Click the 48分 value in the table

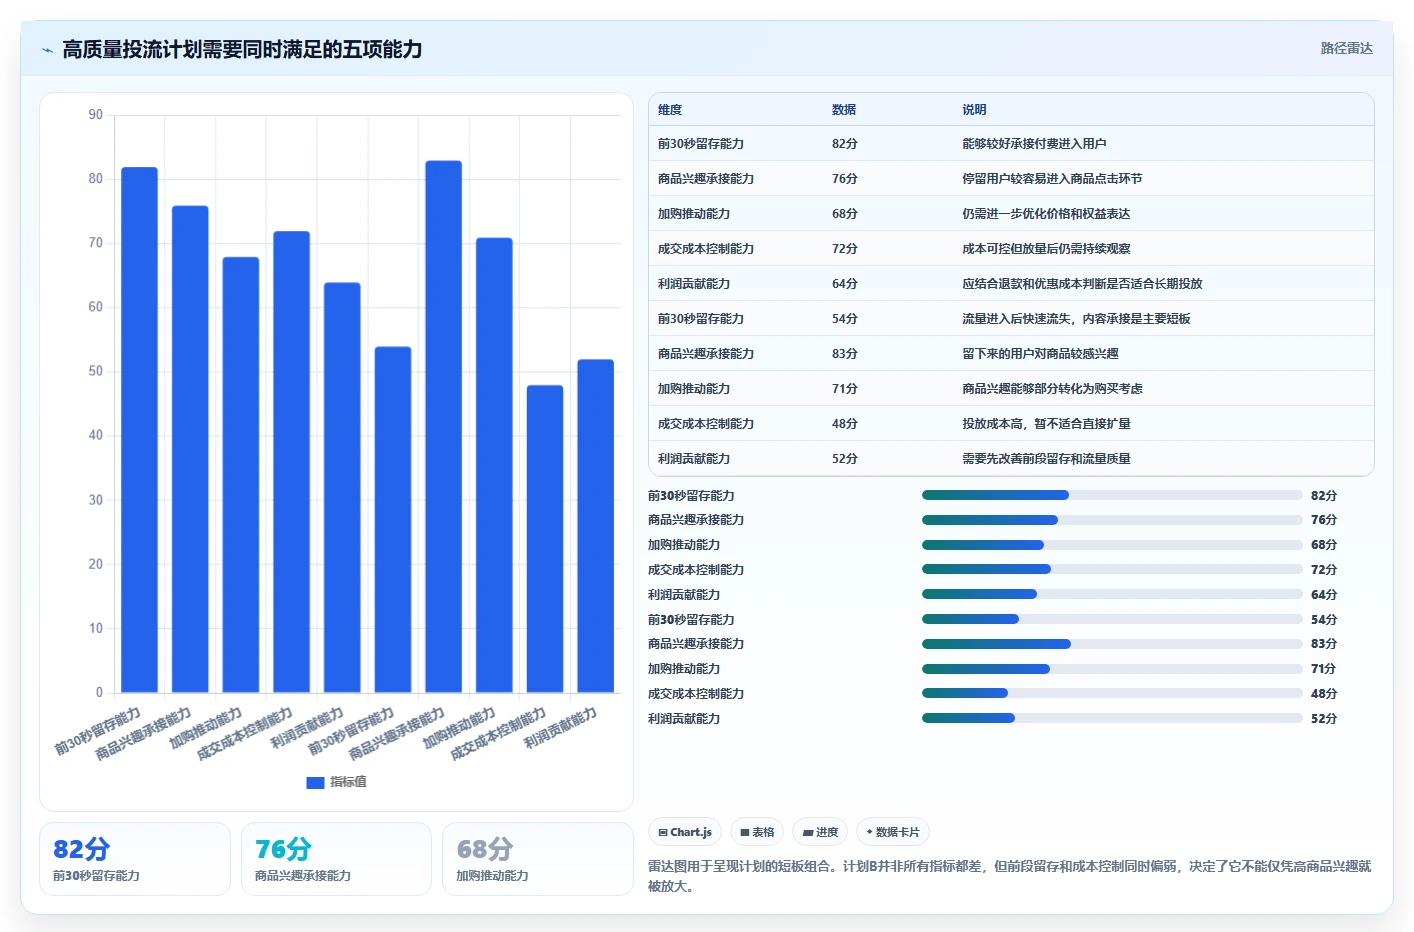844,424
